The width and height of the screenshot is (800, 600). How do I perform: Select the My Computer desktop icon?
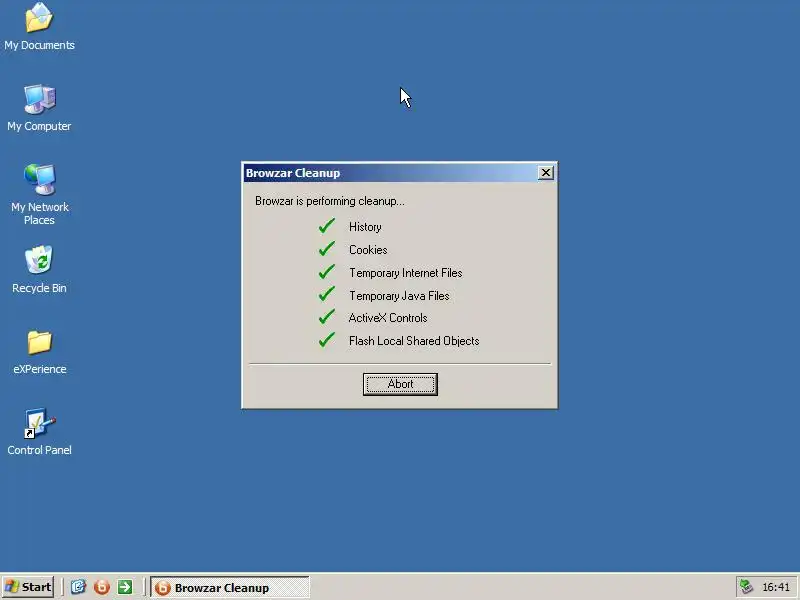click(x=39, y=108)
